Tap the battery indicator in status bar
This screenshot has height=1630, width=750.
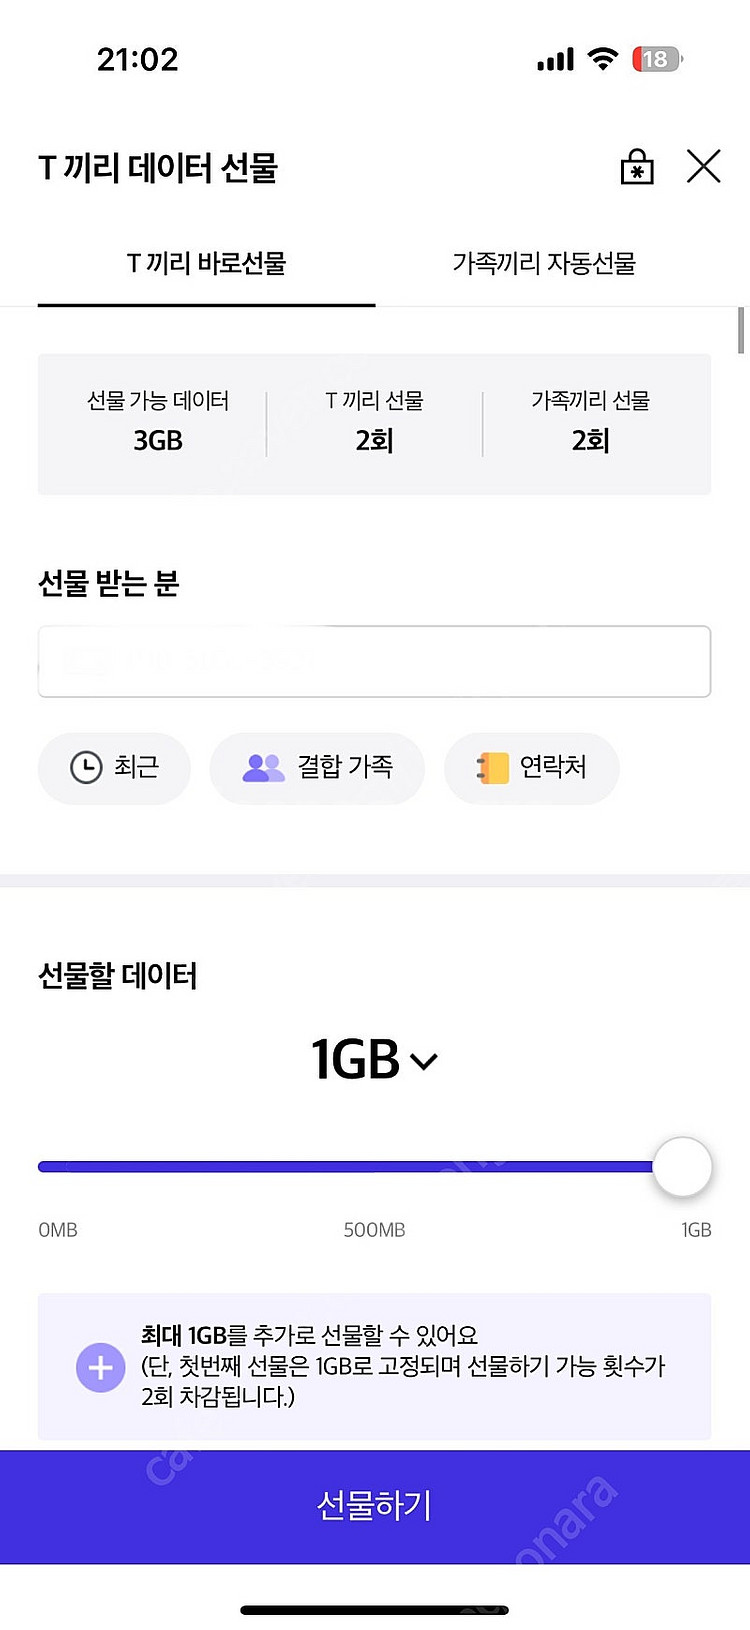[656, 59]
